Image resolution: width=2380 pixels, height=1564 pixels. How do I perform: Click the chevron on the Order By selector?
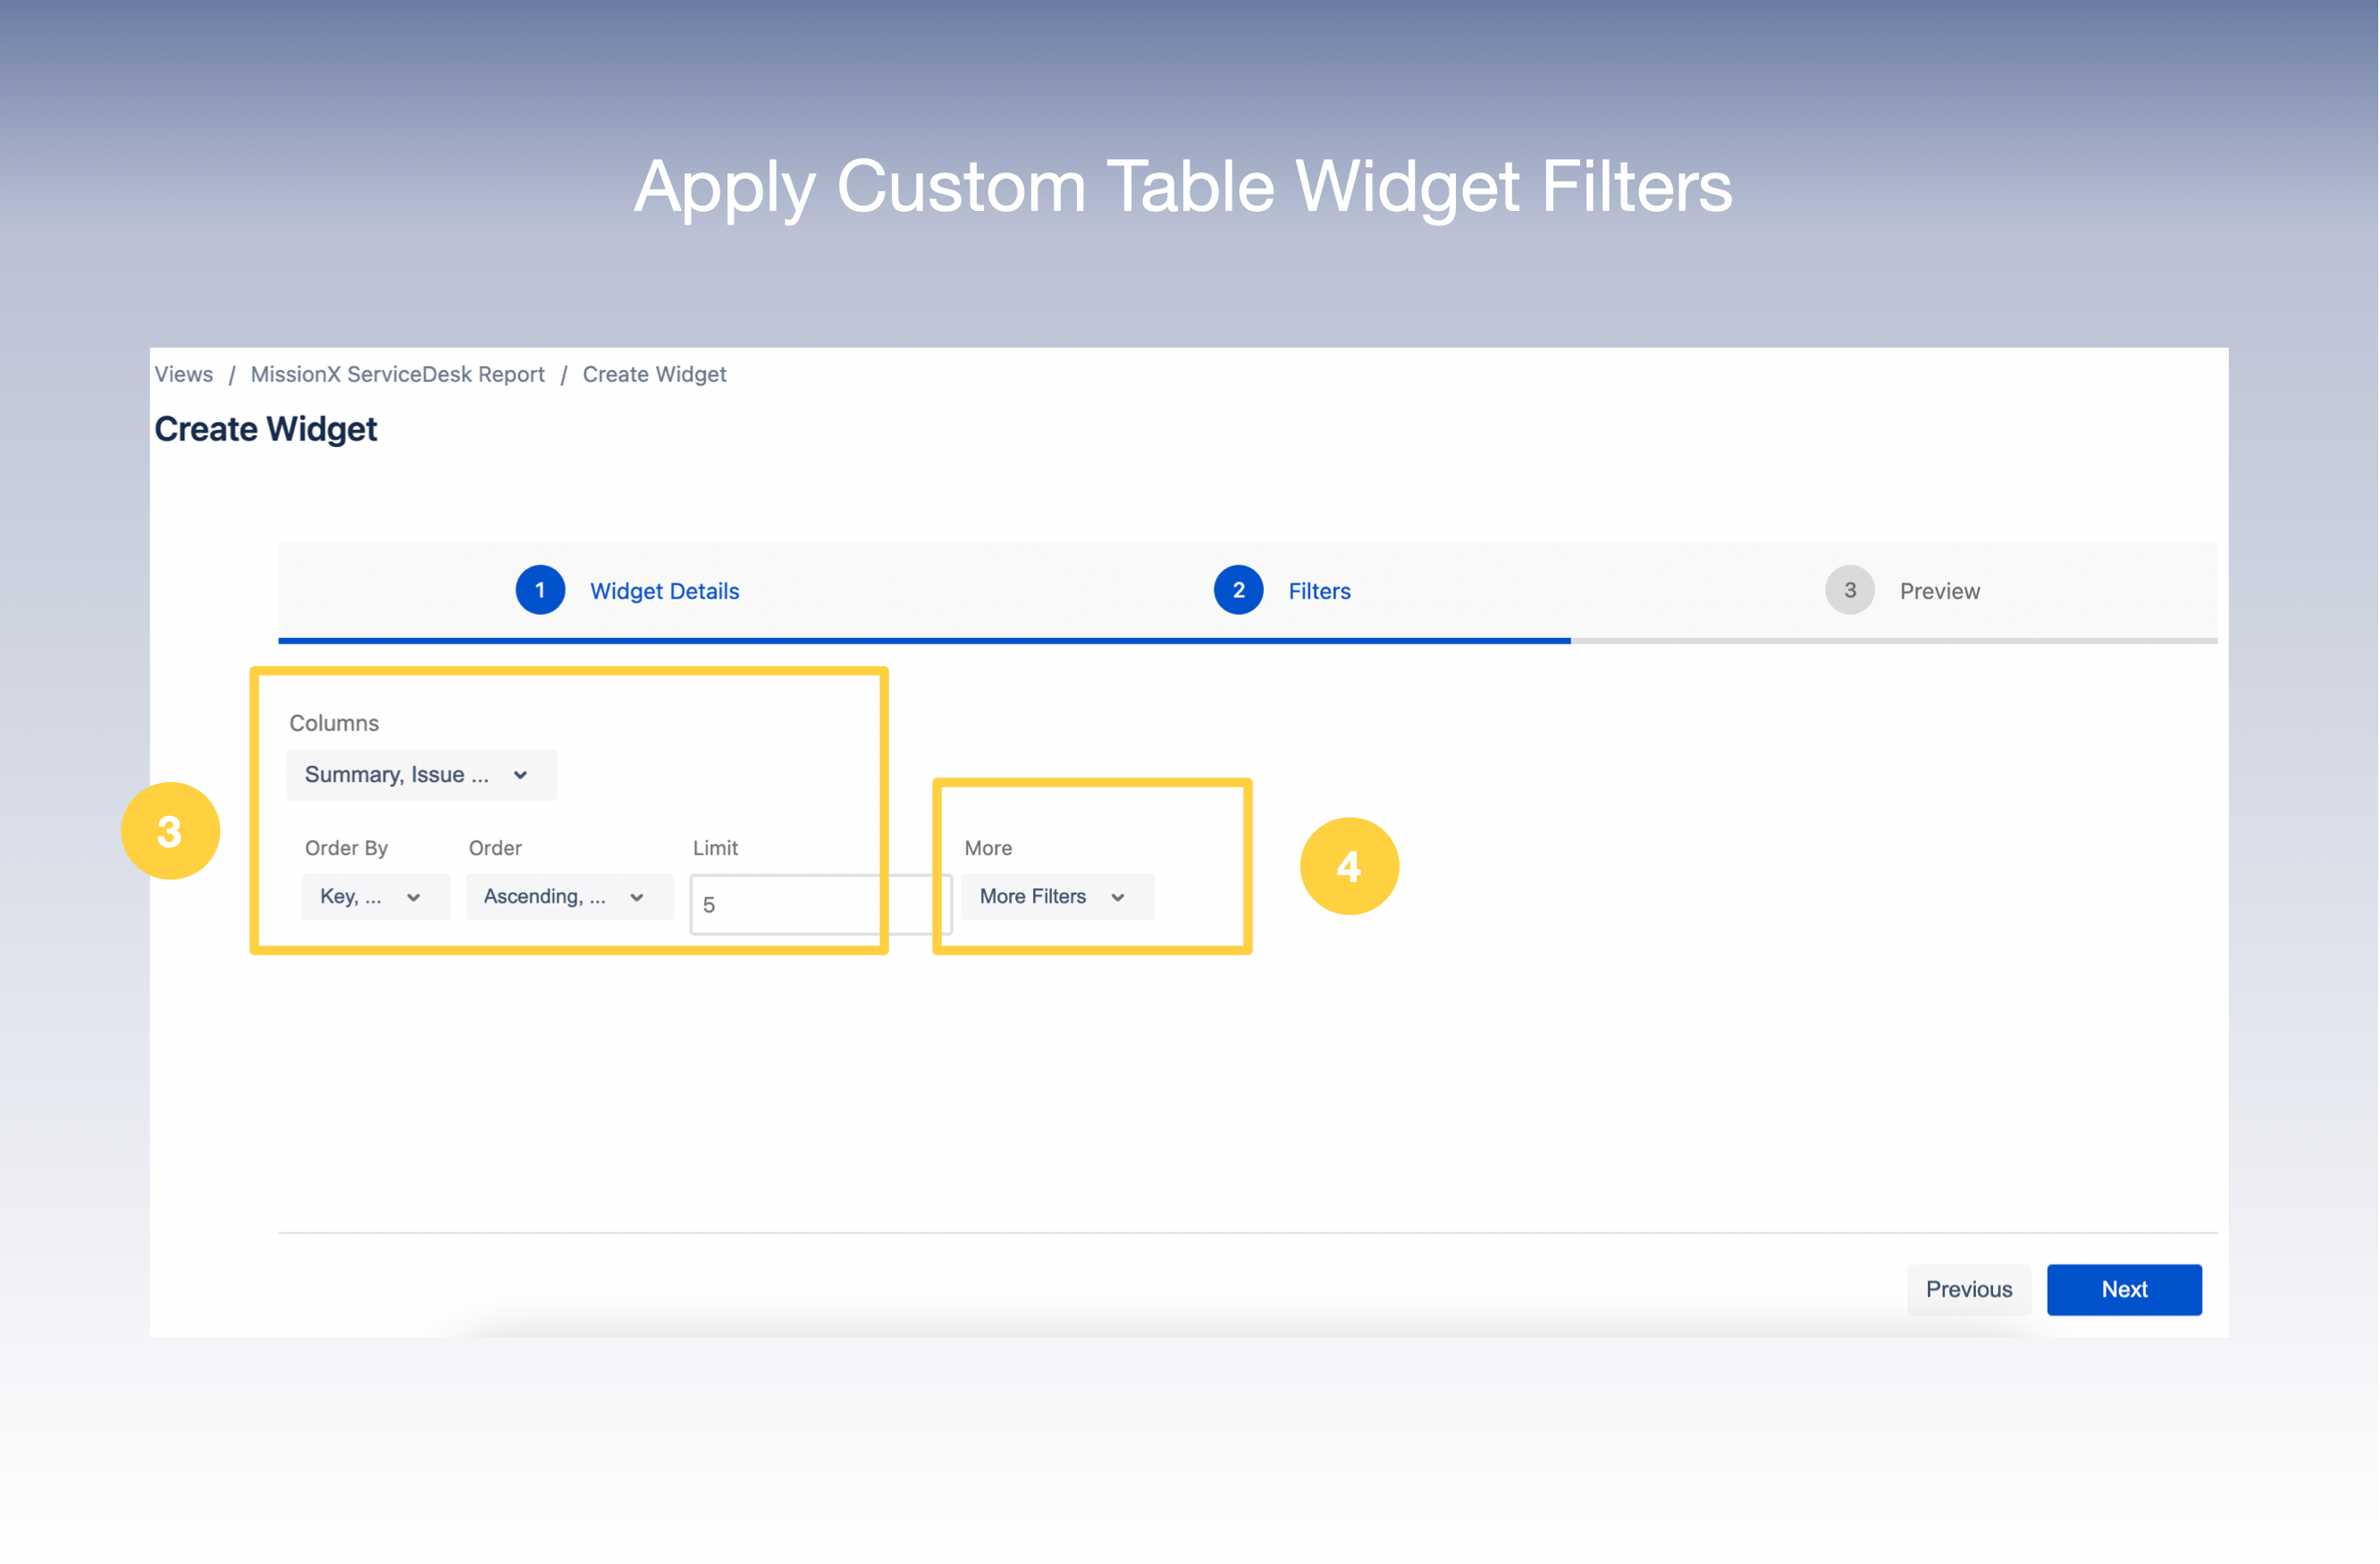[x=414, y=897]
